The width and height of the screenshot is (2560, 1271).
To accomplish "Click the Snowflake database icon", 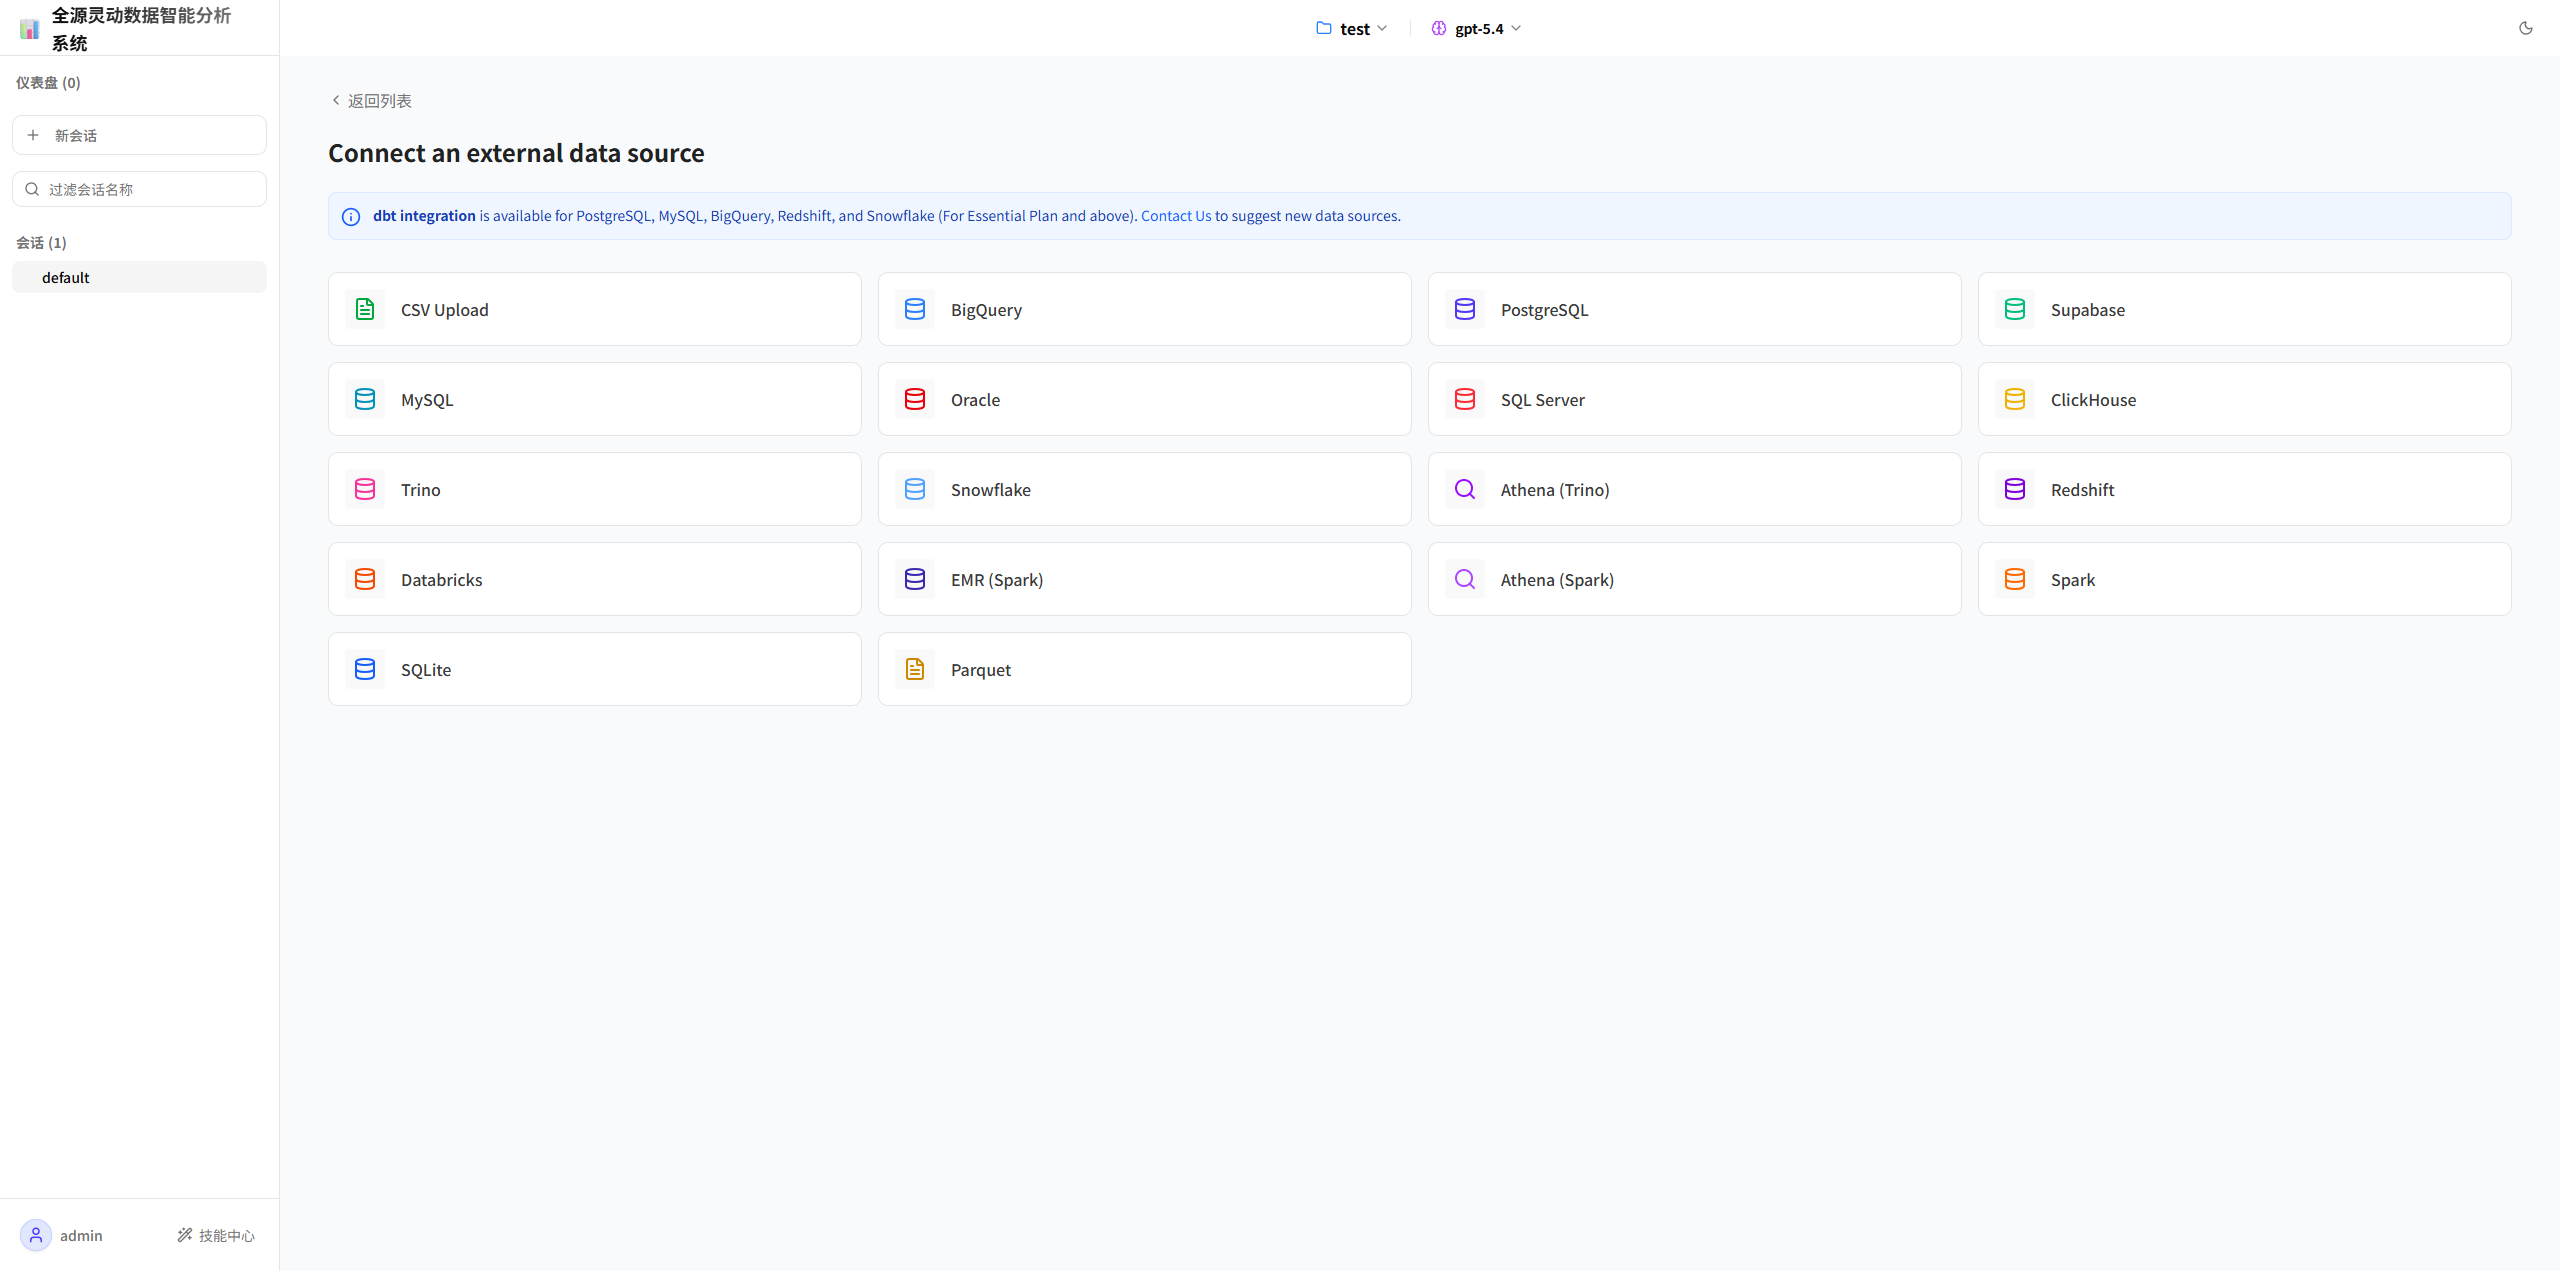I will pyautogui.click(x=915, y=489).
